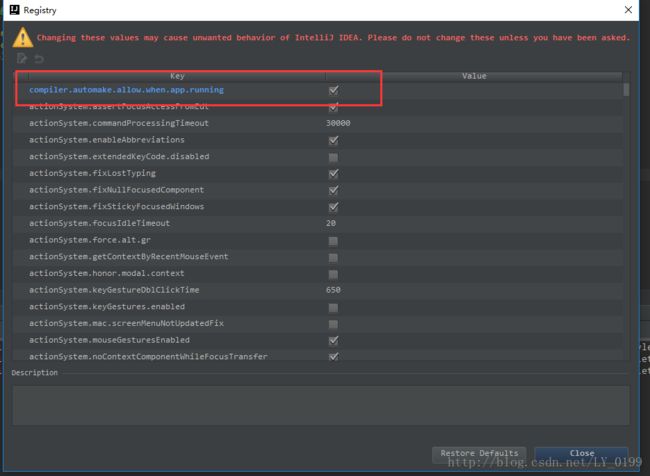Select the actionSystem.getContextByRecentMouseEvent key
The width and height of the screenshot is (650, 476).
(x=129, y=257)
